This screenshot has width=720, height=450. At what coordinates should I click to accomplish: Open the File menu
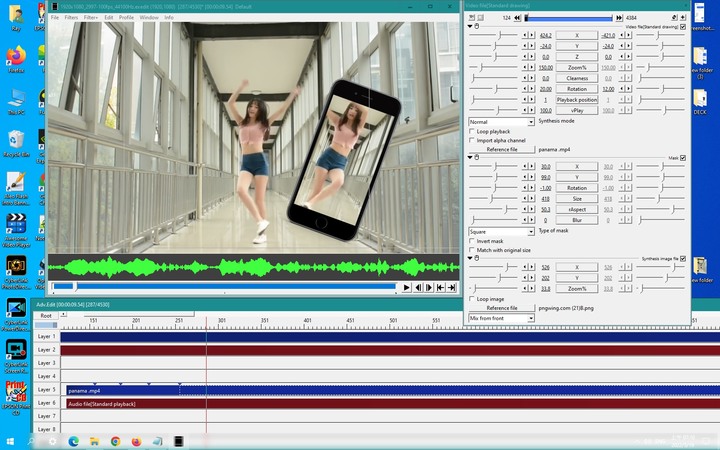[x=55, y=17]
